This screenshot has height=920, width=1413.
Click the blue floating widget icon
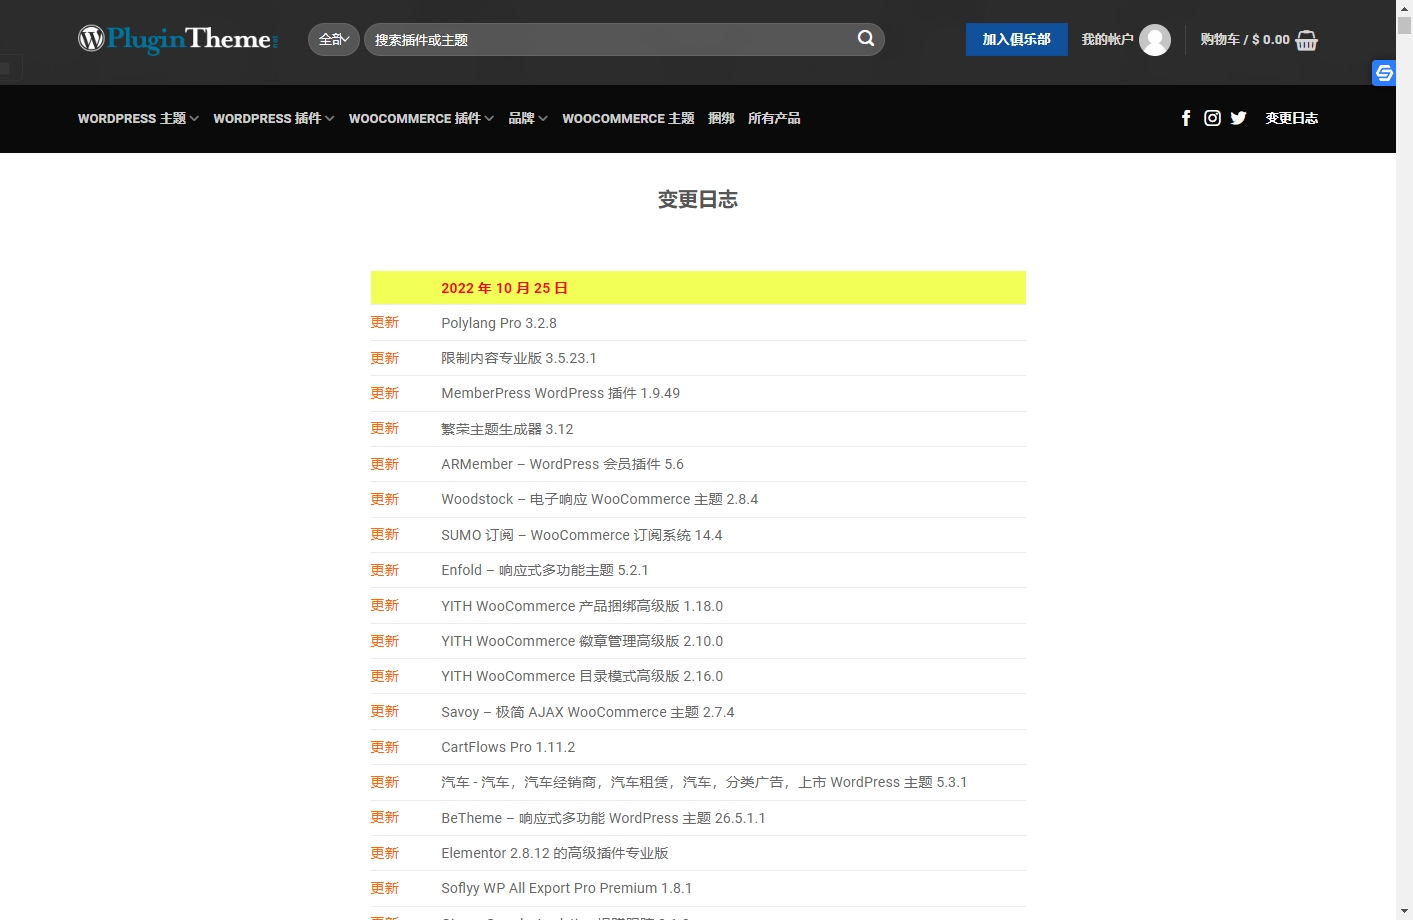tap(1384, 73)
